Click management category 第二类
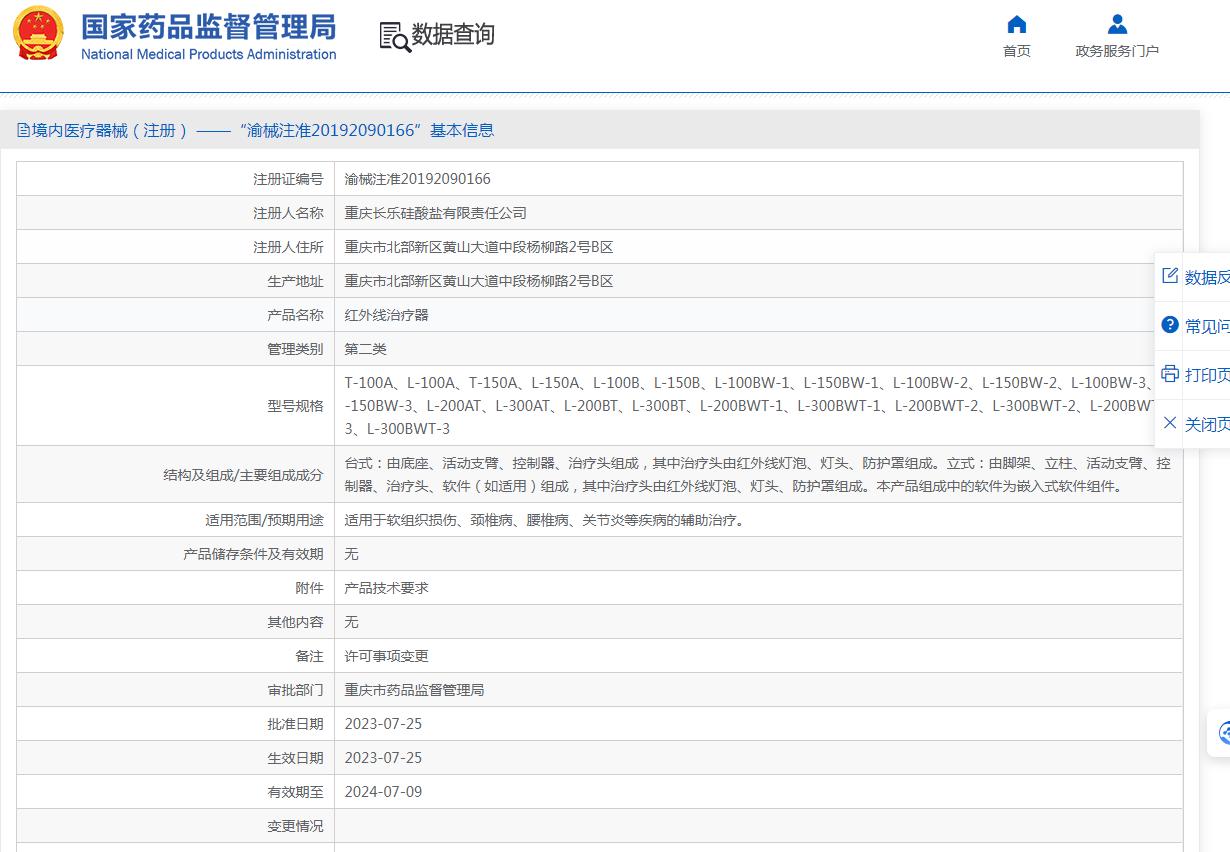1230x852 pixels. [365, 349]
